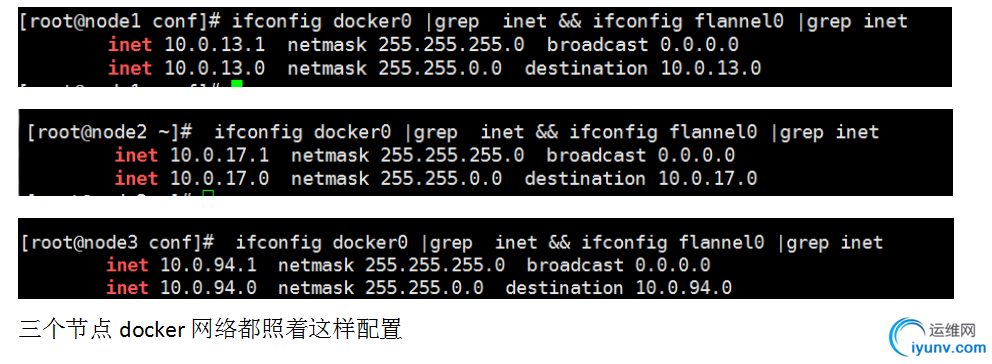Click IP address 10.0.17.1 on node2

220,155
